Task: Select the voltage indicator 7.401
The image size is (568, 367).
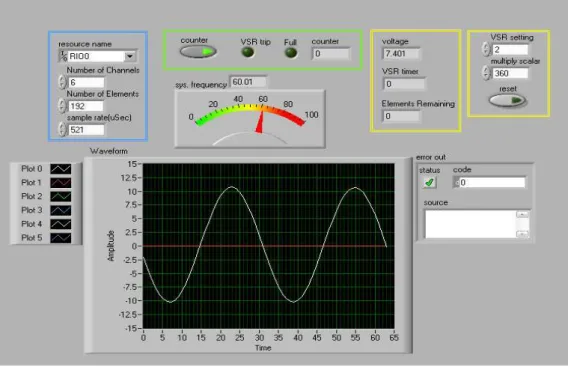Action: tap(401, 54)
